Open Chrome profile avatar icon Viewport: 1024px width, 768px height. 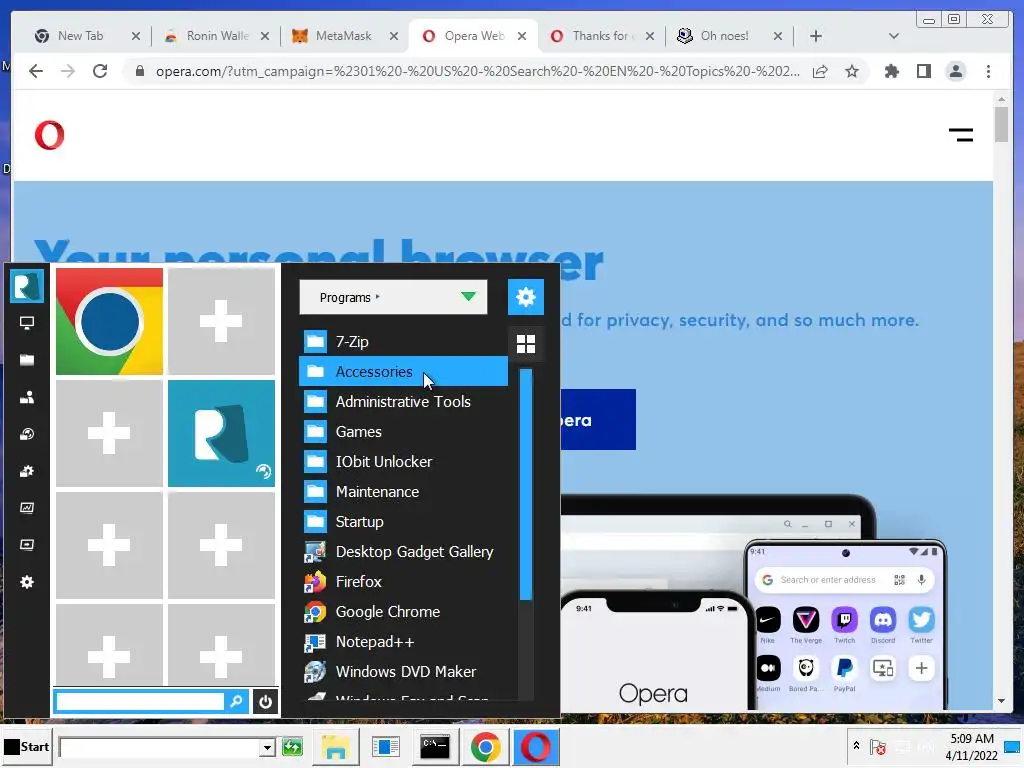(955, 71)
